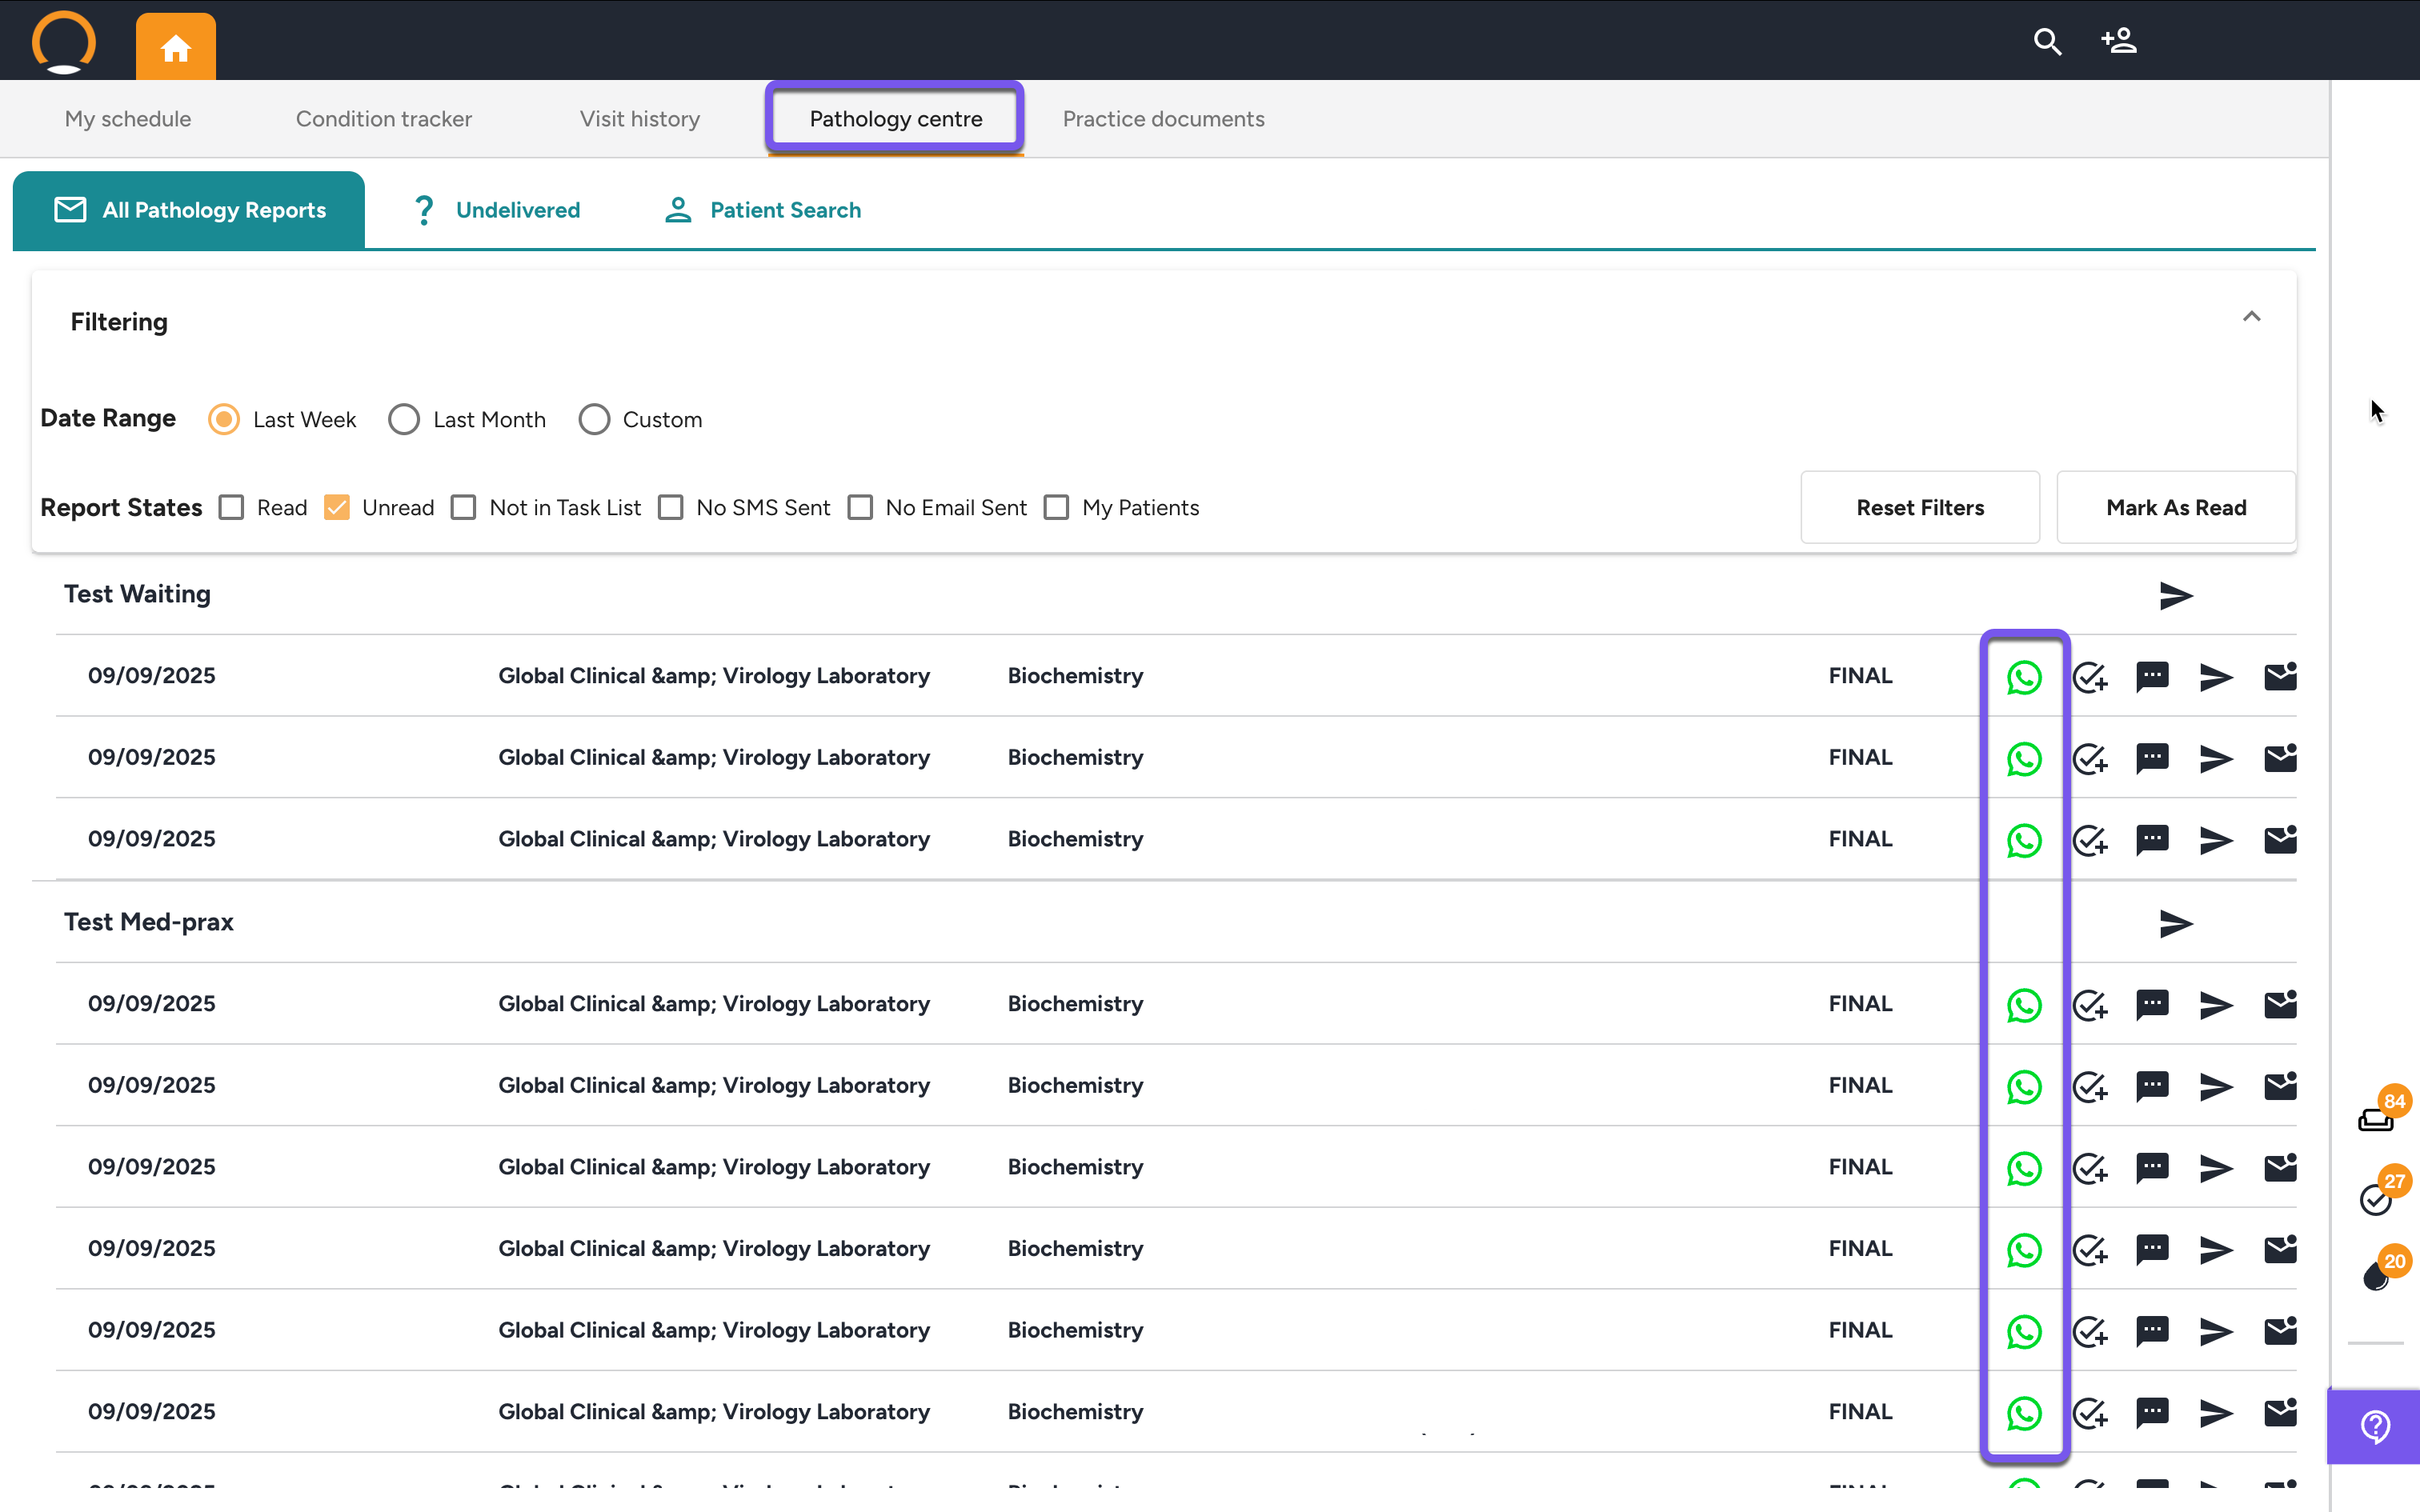The height and width of the screenshot is (1512, 2420).
Task: Click the Mark As Read button
Action: 2176,508
